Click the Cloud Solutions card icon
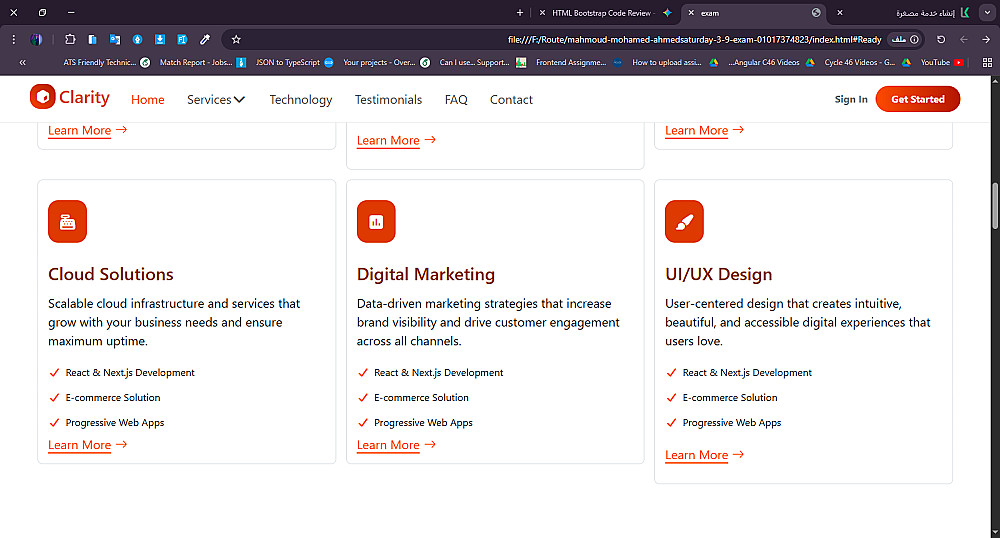Image resolution: width=1000 pixels, height=538 pixels. (x=67, y=221)
